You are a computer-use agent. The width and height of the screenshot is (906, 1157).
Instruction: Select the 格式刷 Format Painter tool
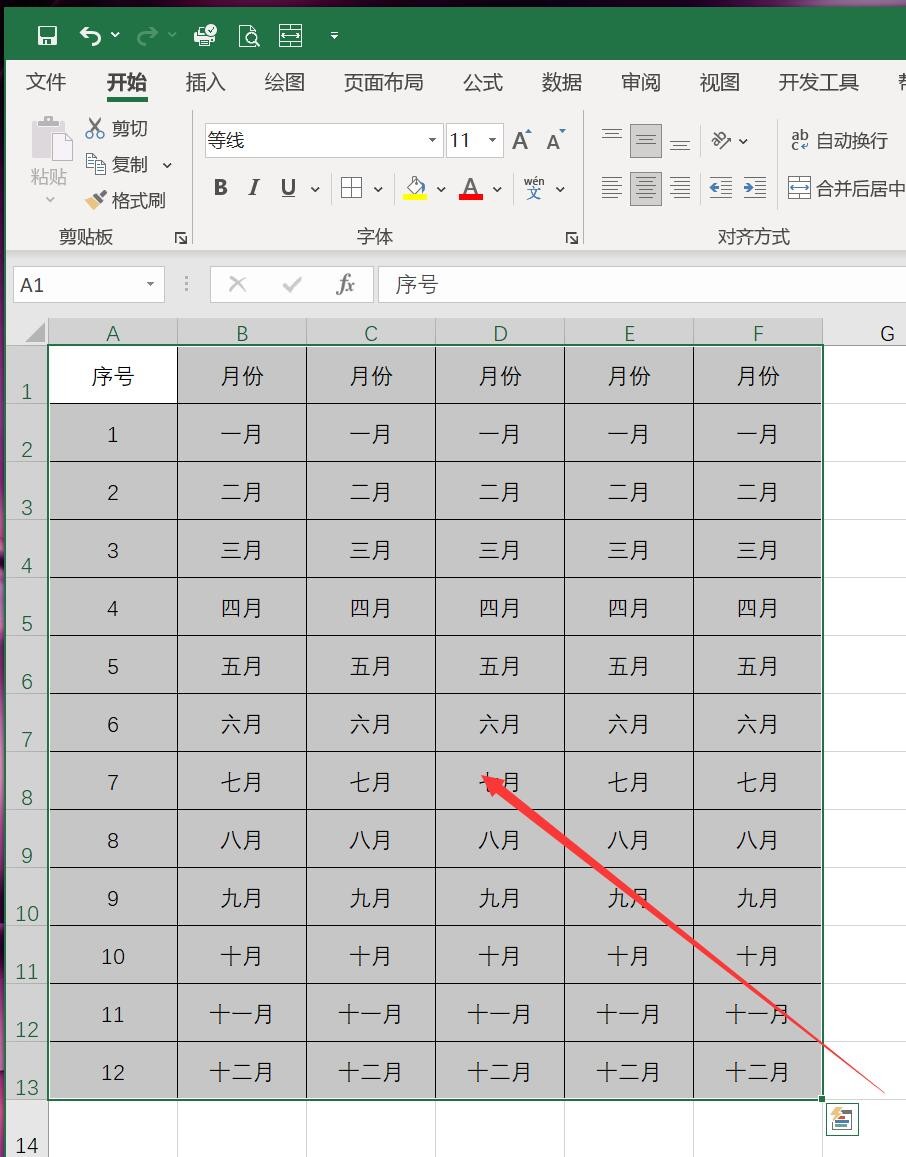click(126, 200)
